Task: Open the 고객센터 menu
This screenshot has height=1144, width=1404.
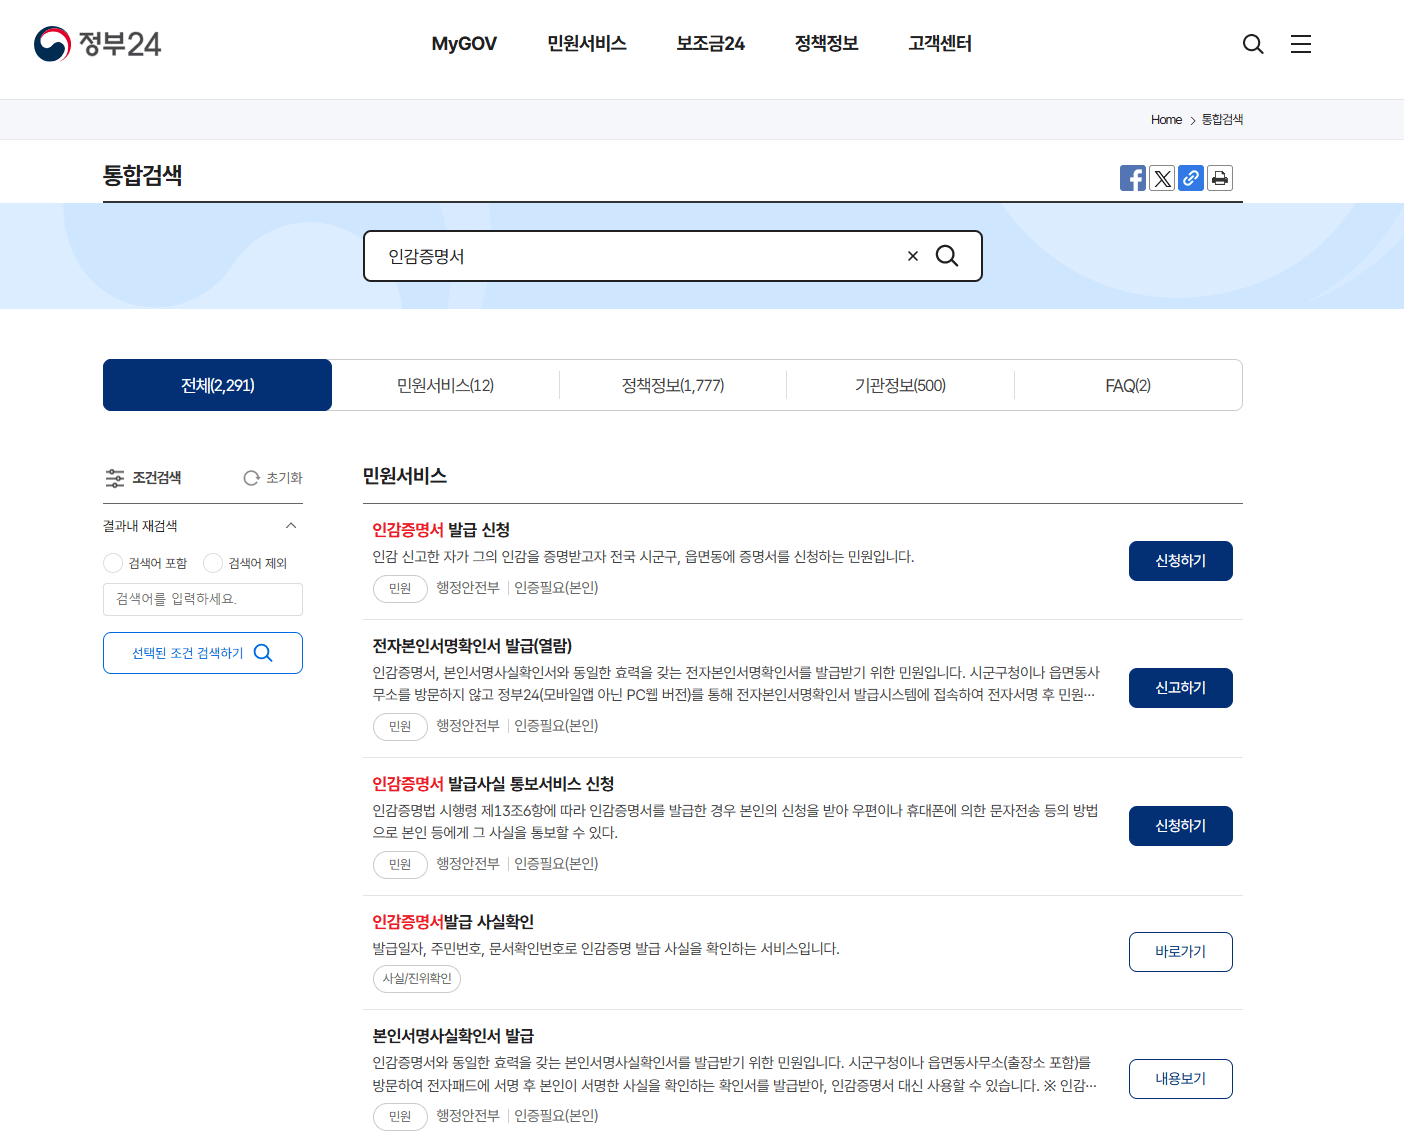Action: 940,44
